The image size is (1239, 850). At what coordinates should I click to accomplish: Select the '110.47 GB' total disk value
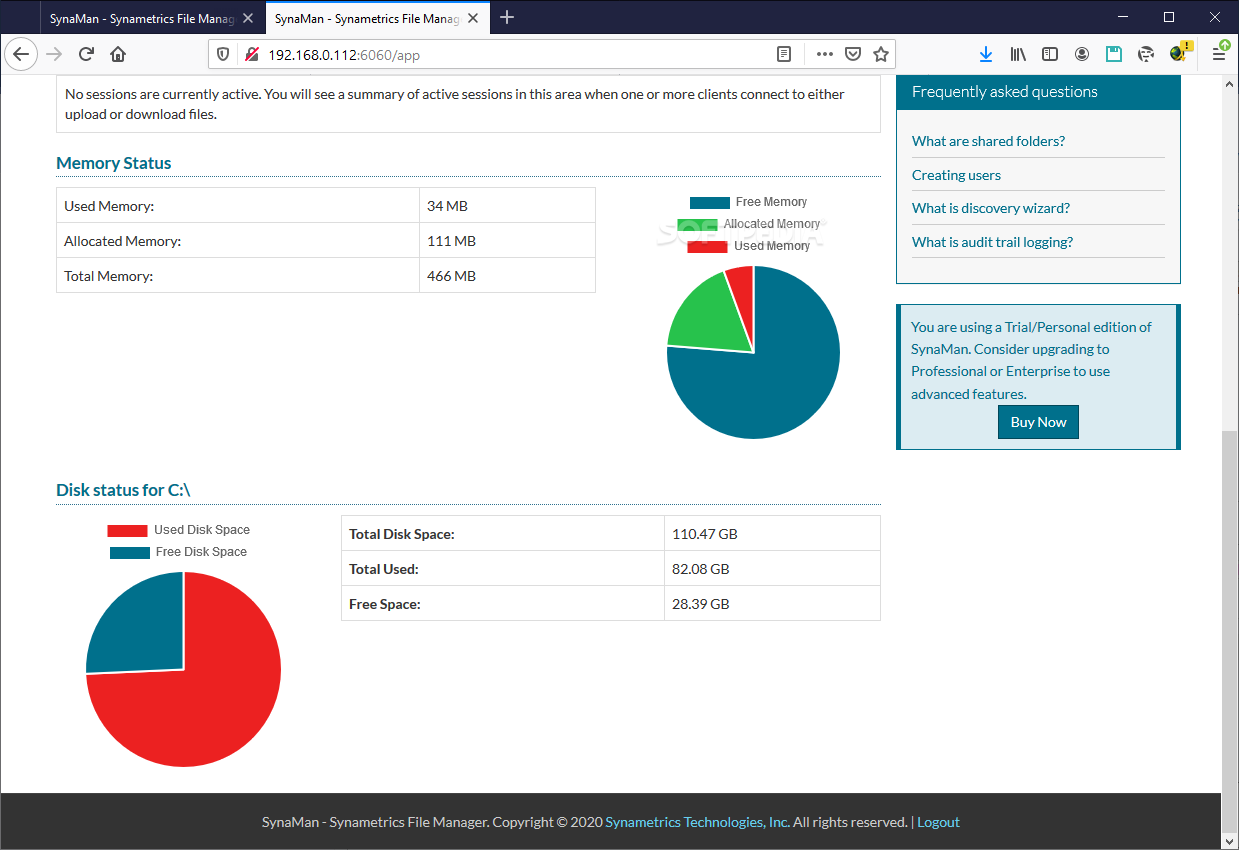pos(705,534)
